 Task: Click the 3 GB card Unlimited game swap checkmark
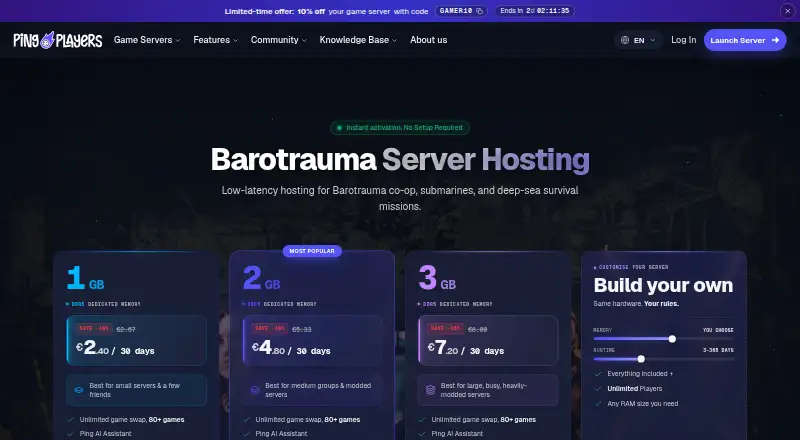pos(422,420)
